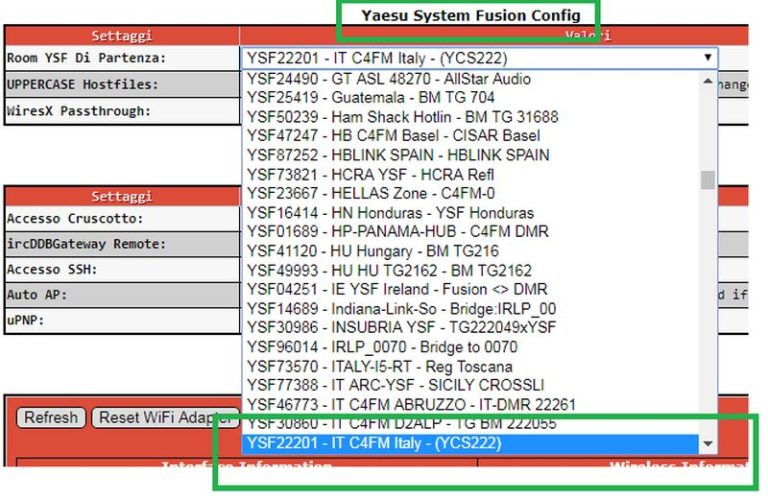This screenshot has width=768, height=499.
Task: Pick YSF50239 - Ham Shack Hotlin option
Action: coord(471,117)
